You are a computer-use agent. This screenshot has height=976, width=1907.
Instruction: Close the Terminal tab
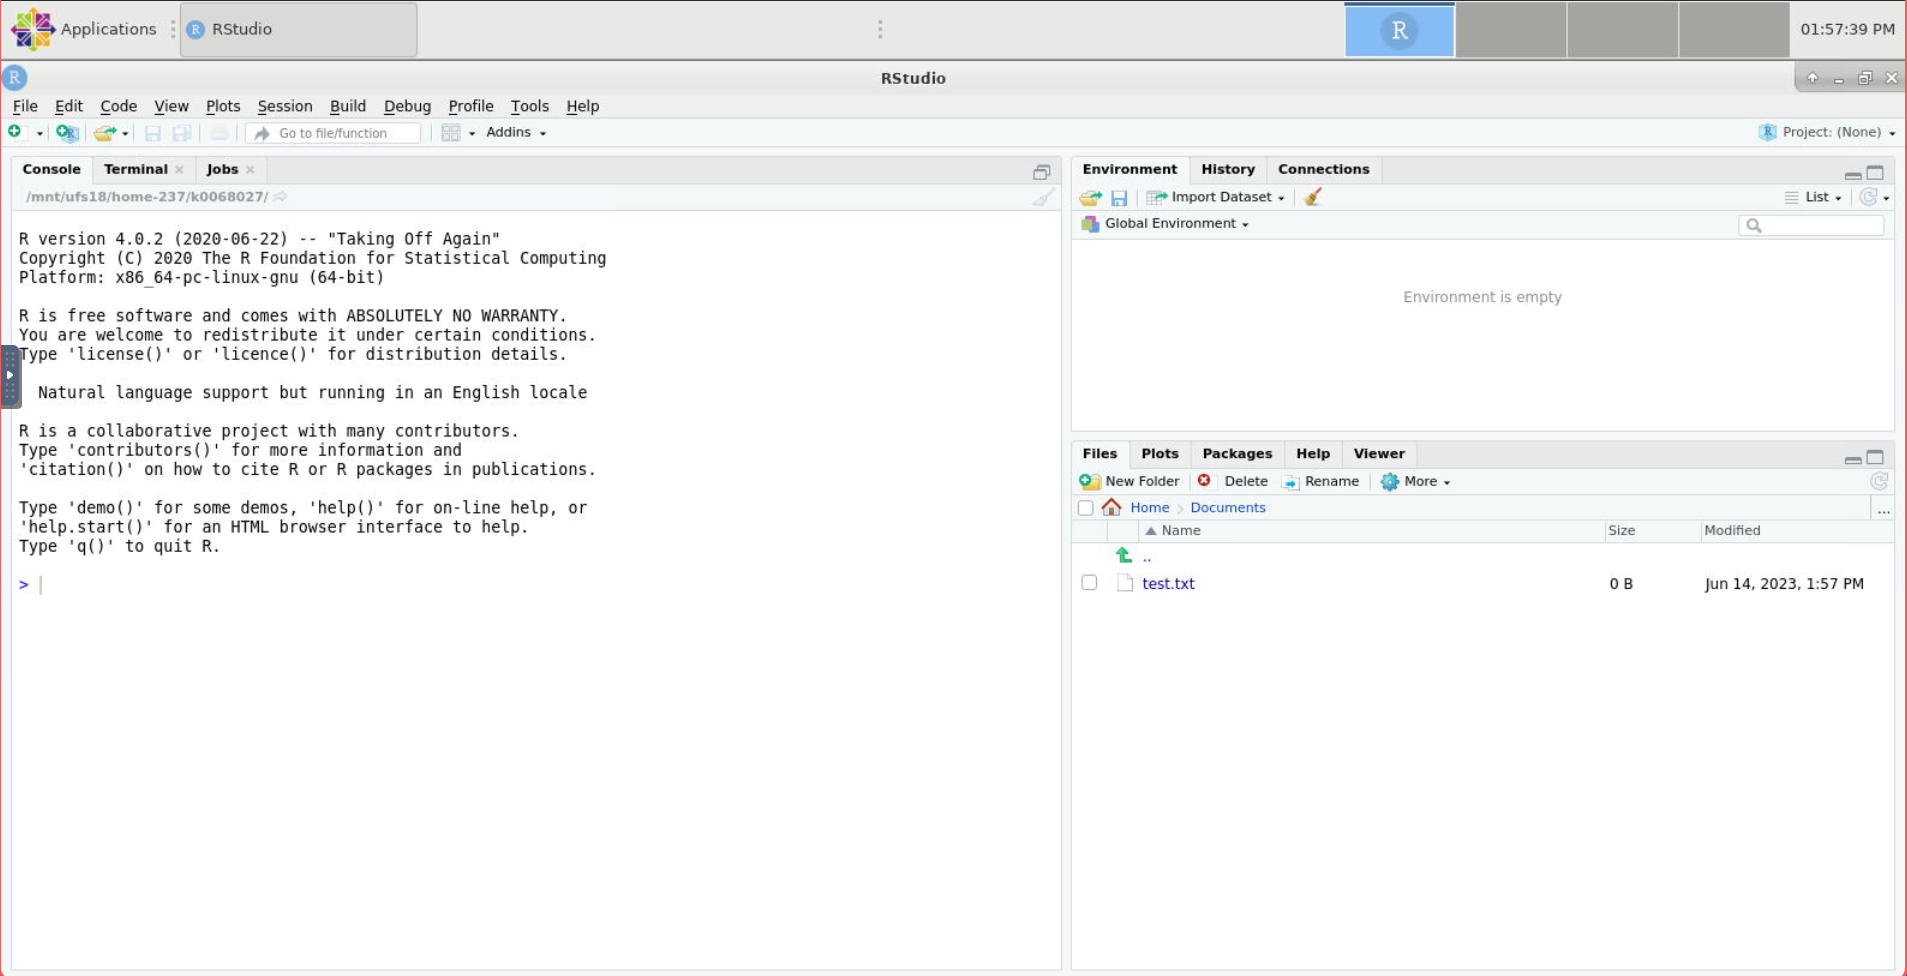coord(179,170)
